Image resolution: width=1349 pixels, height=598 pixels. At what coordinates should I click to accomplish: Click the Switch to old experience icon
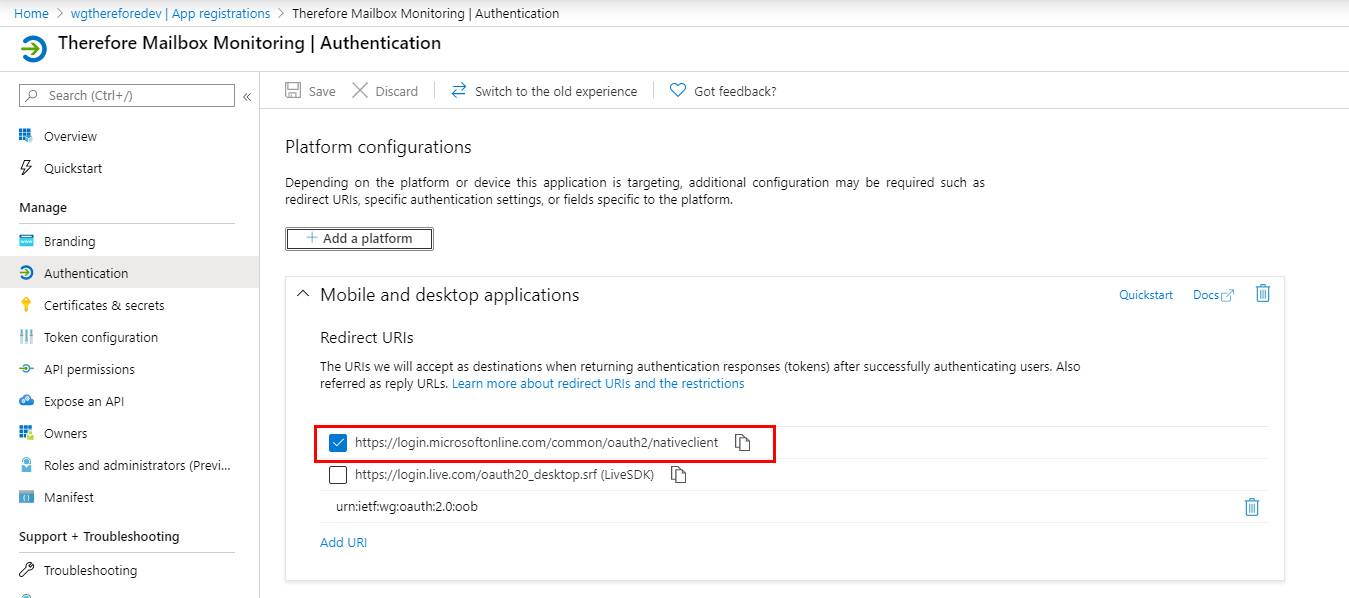pyautogui.click(x=459, y=91)
